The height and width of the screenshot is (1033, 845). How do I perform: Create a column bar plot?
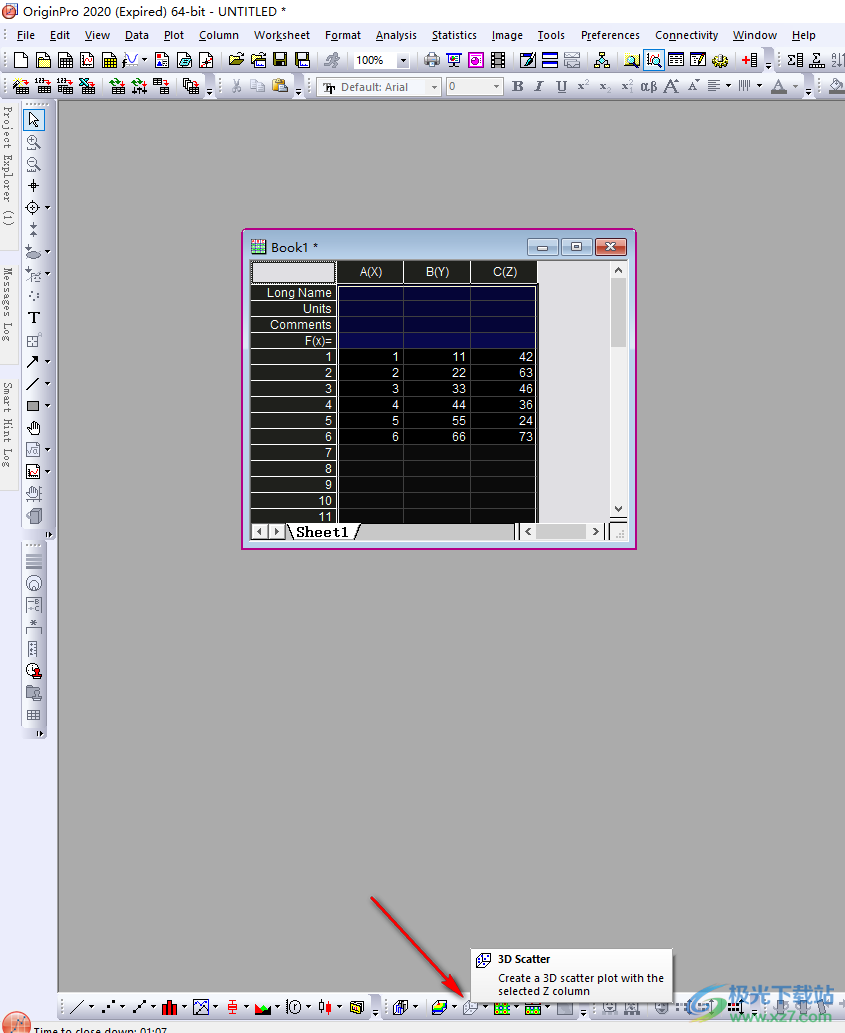coord(170,1007)
